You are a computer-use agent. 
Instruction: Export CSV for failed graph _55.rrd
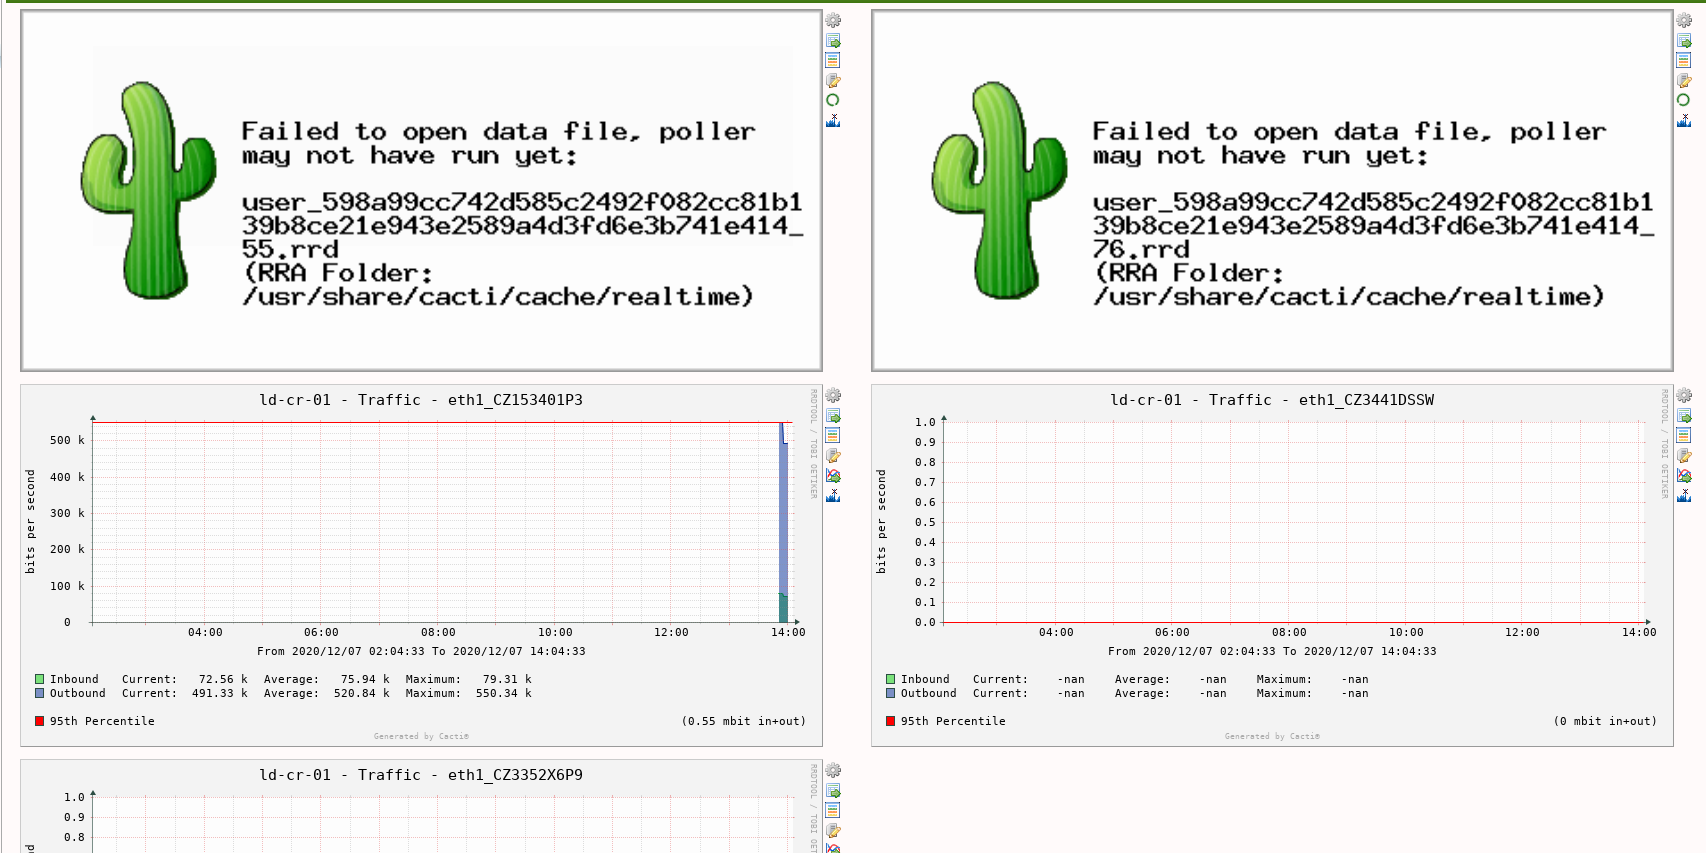click(833, 40)
